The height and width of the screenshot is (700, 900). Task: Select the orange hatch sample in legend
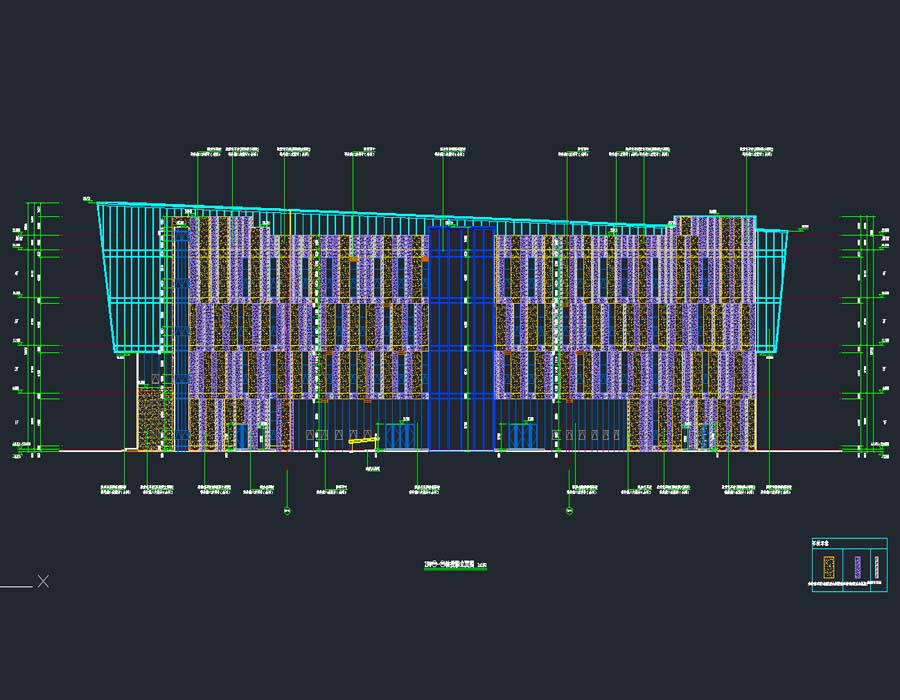point(828,567)
